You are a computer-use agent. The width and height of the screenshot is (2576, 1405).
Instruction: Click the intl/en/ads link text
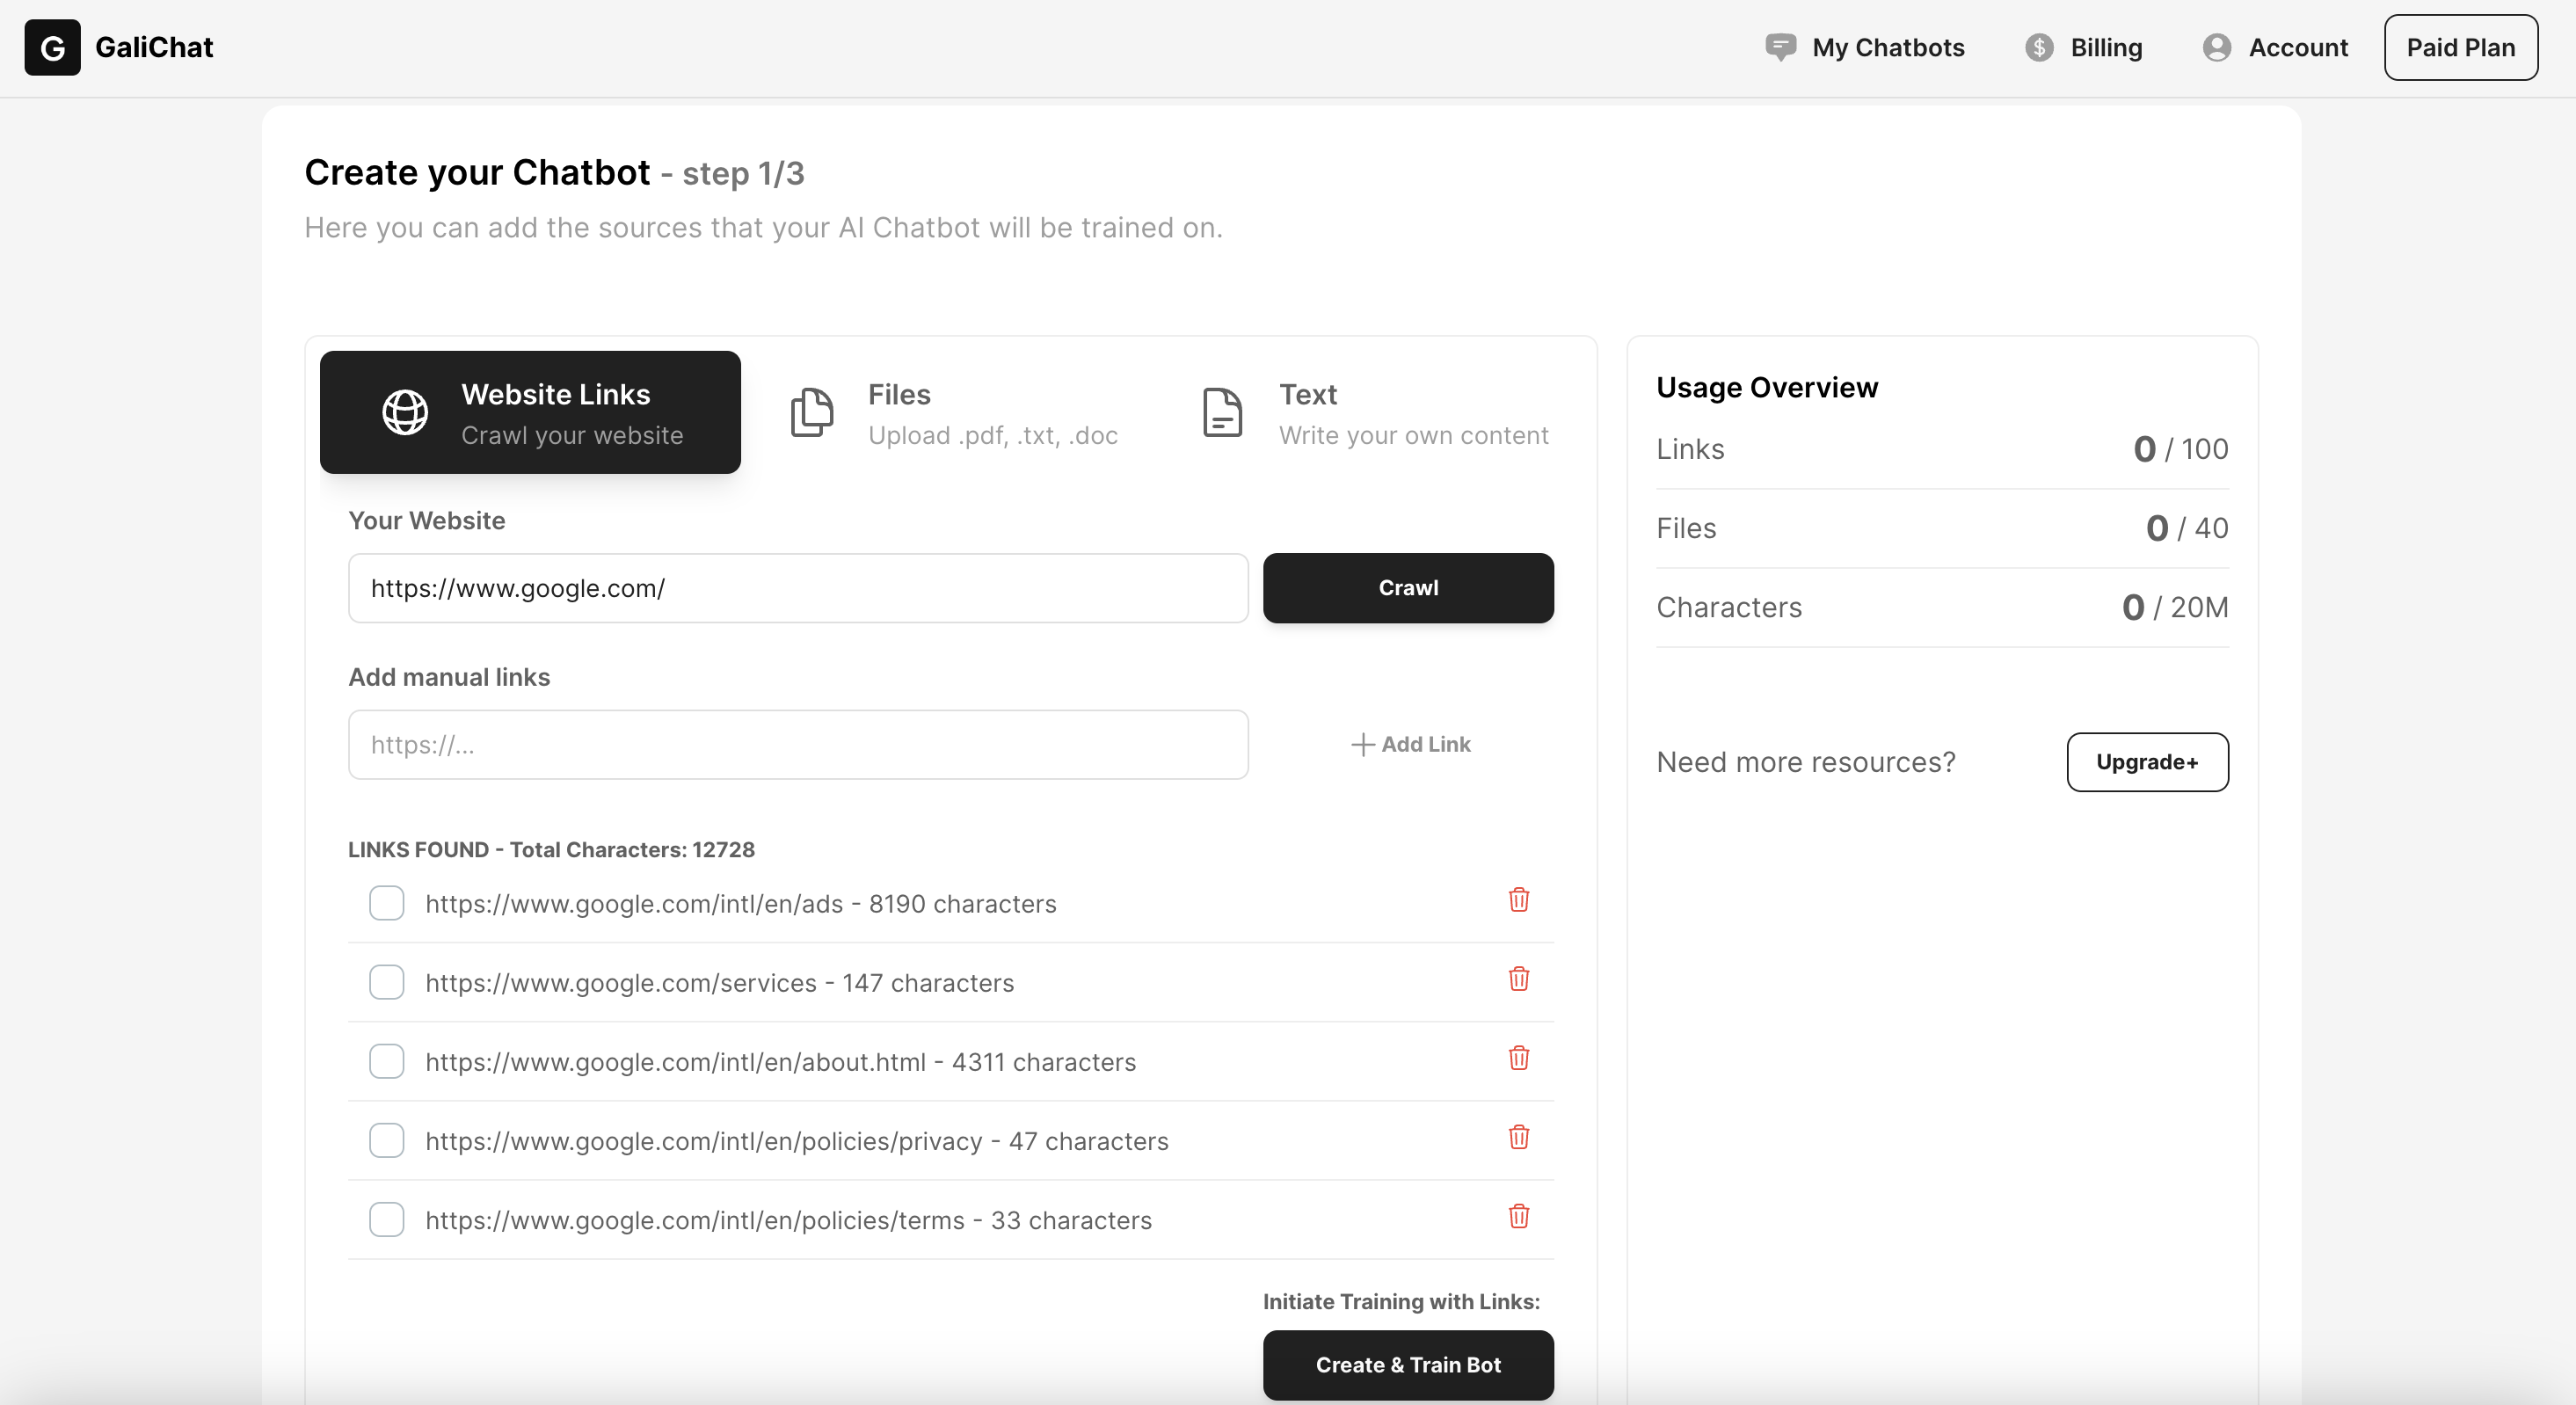(741, 904)
